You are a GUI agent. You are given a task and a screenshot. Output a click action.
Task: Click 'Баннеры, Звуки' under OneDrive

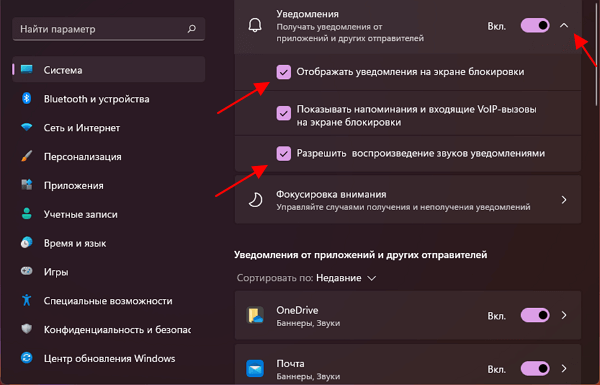(x=308, y=323)
